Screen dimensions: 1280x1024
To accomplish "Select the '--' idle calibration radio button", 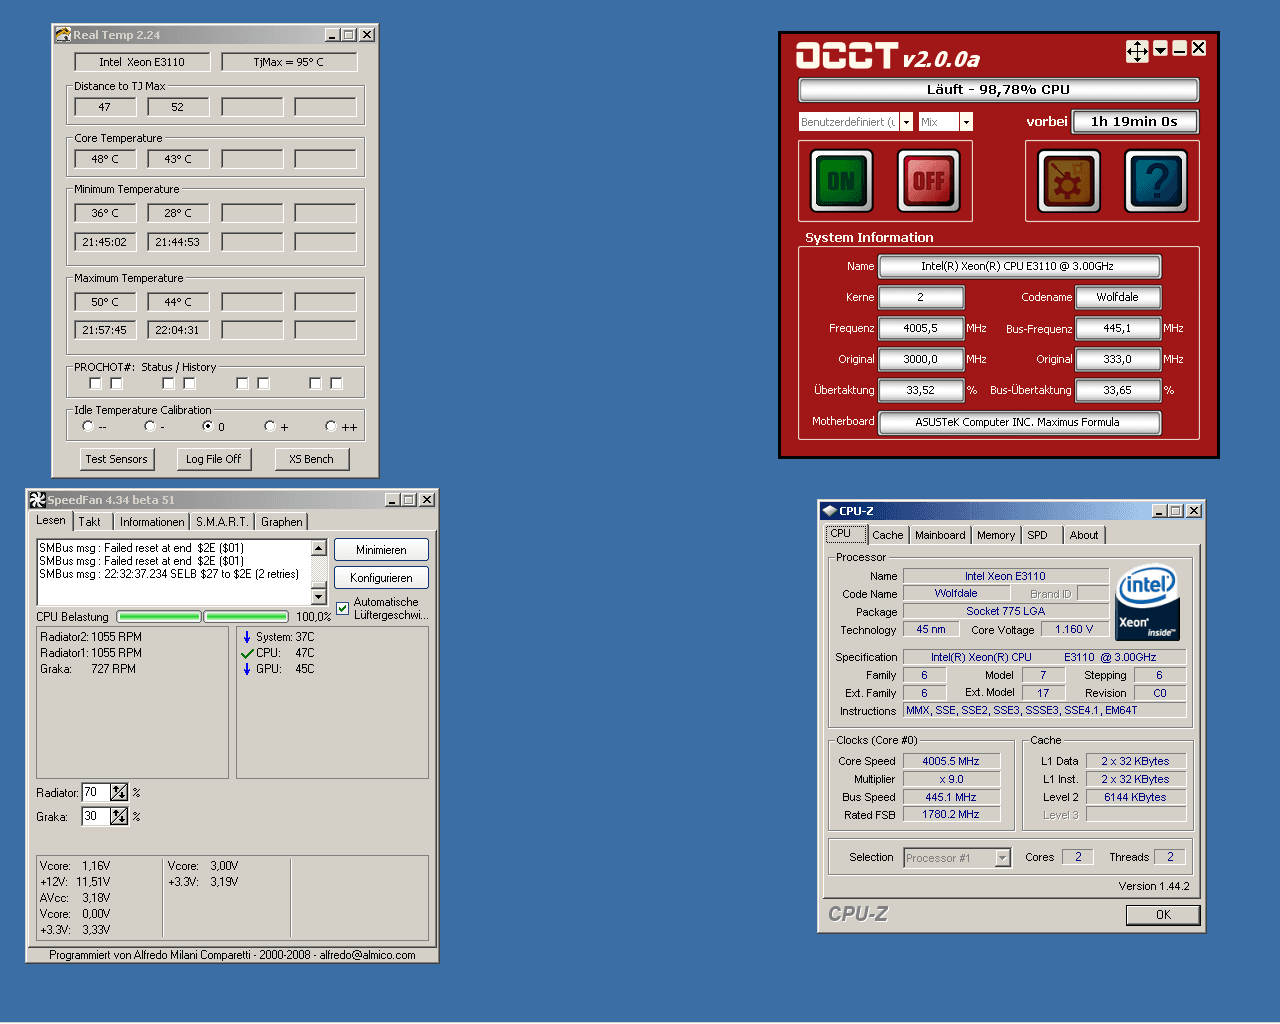I will [88, 426].
